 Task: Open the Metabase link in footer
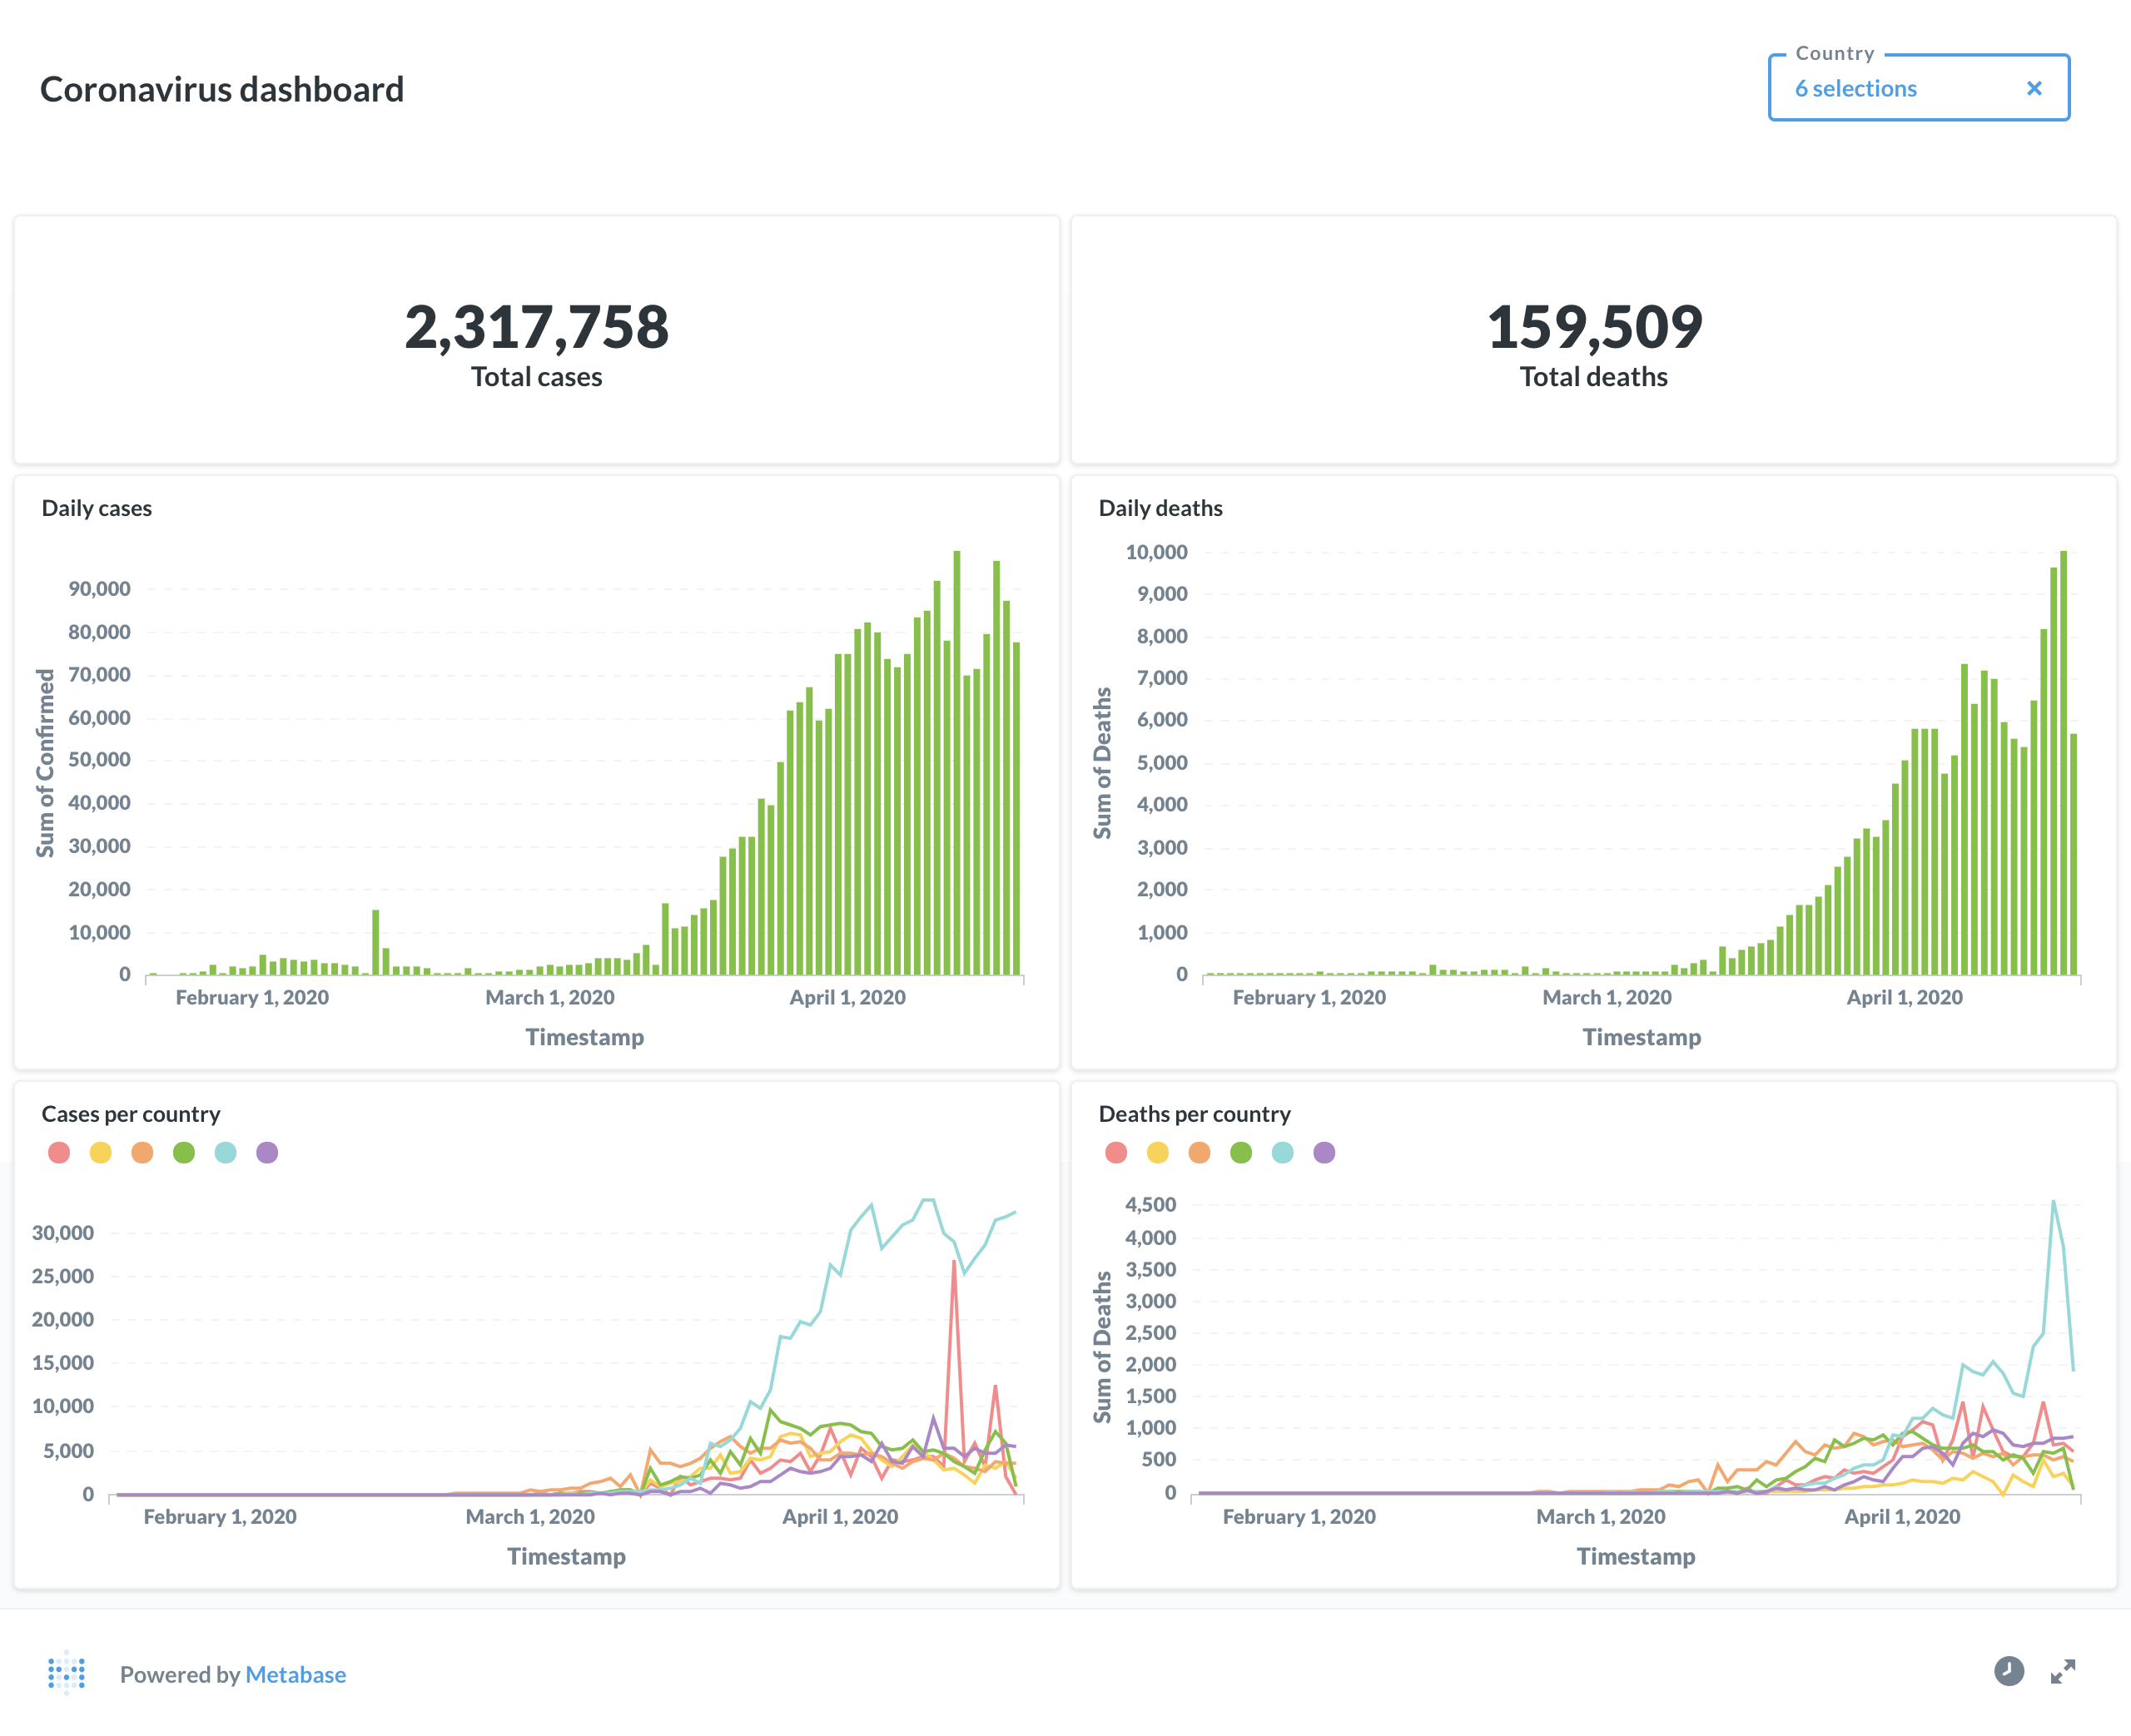pos(295,1674)
